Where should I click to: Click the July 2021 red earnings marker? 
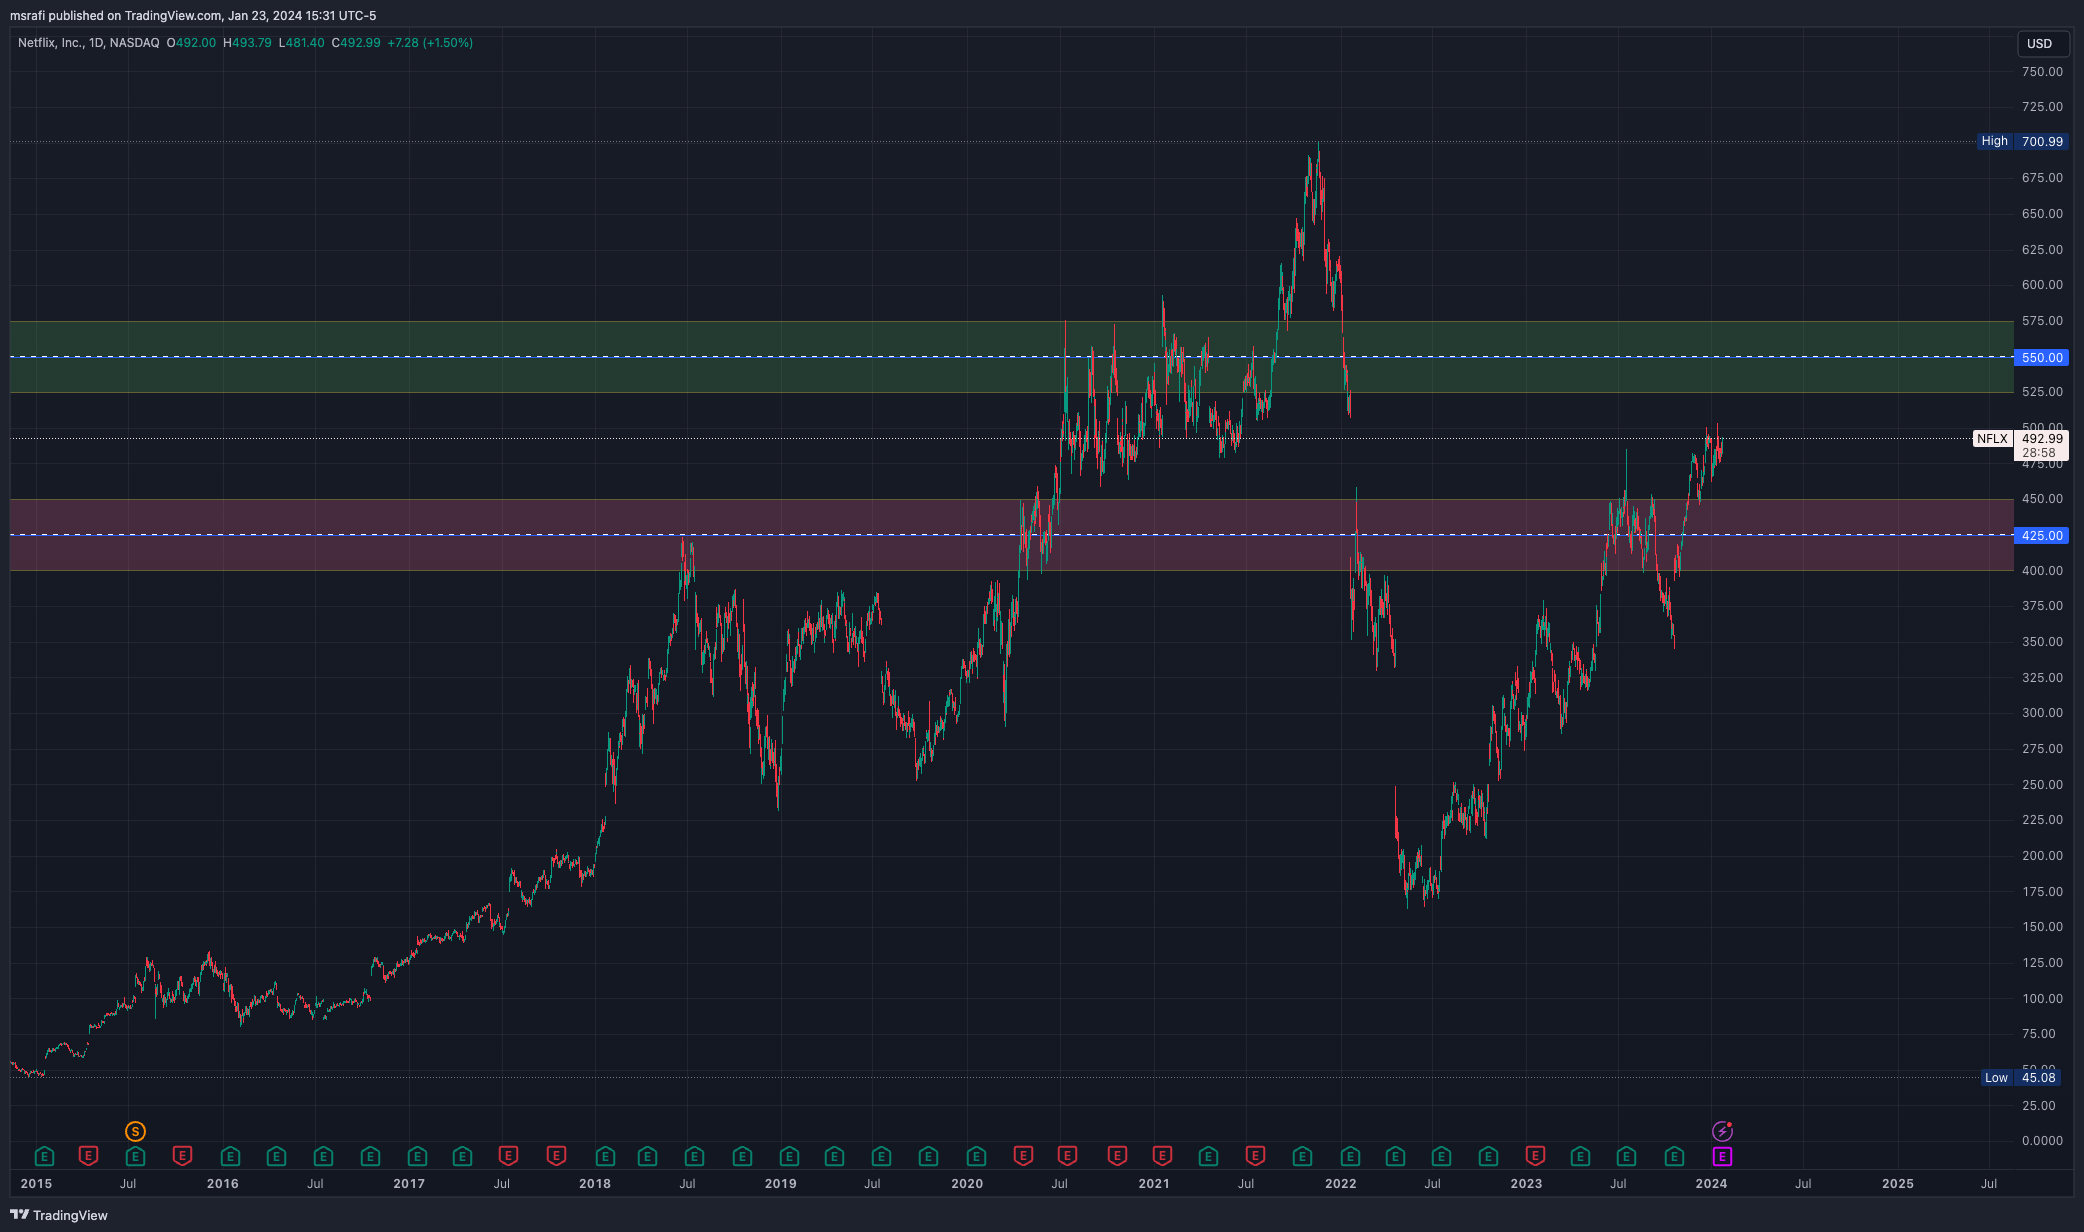[x=1254, y=1157]
